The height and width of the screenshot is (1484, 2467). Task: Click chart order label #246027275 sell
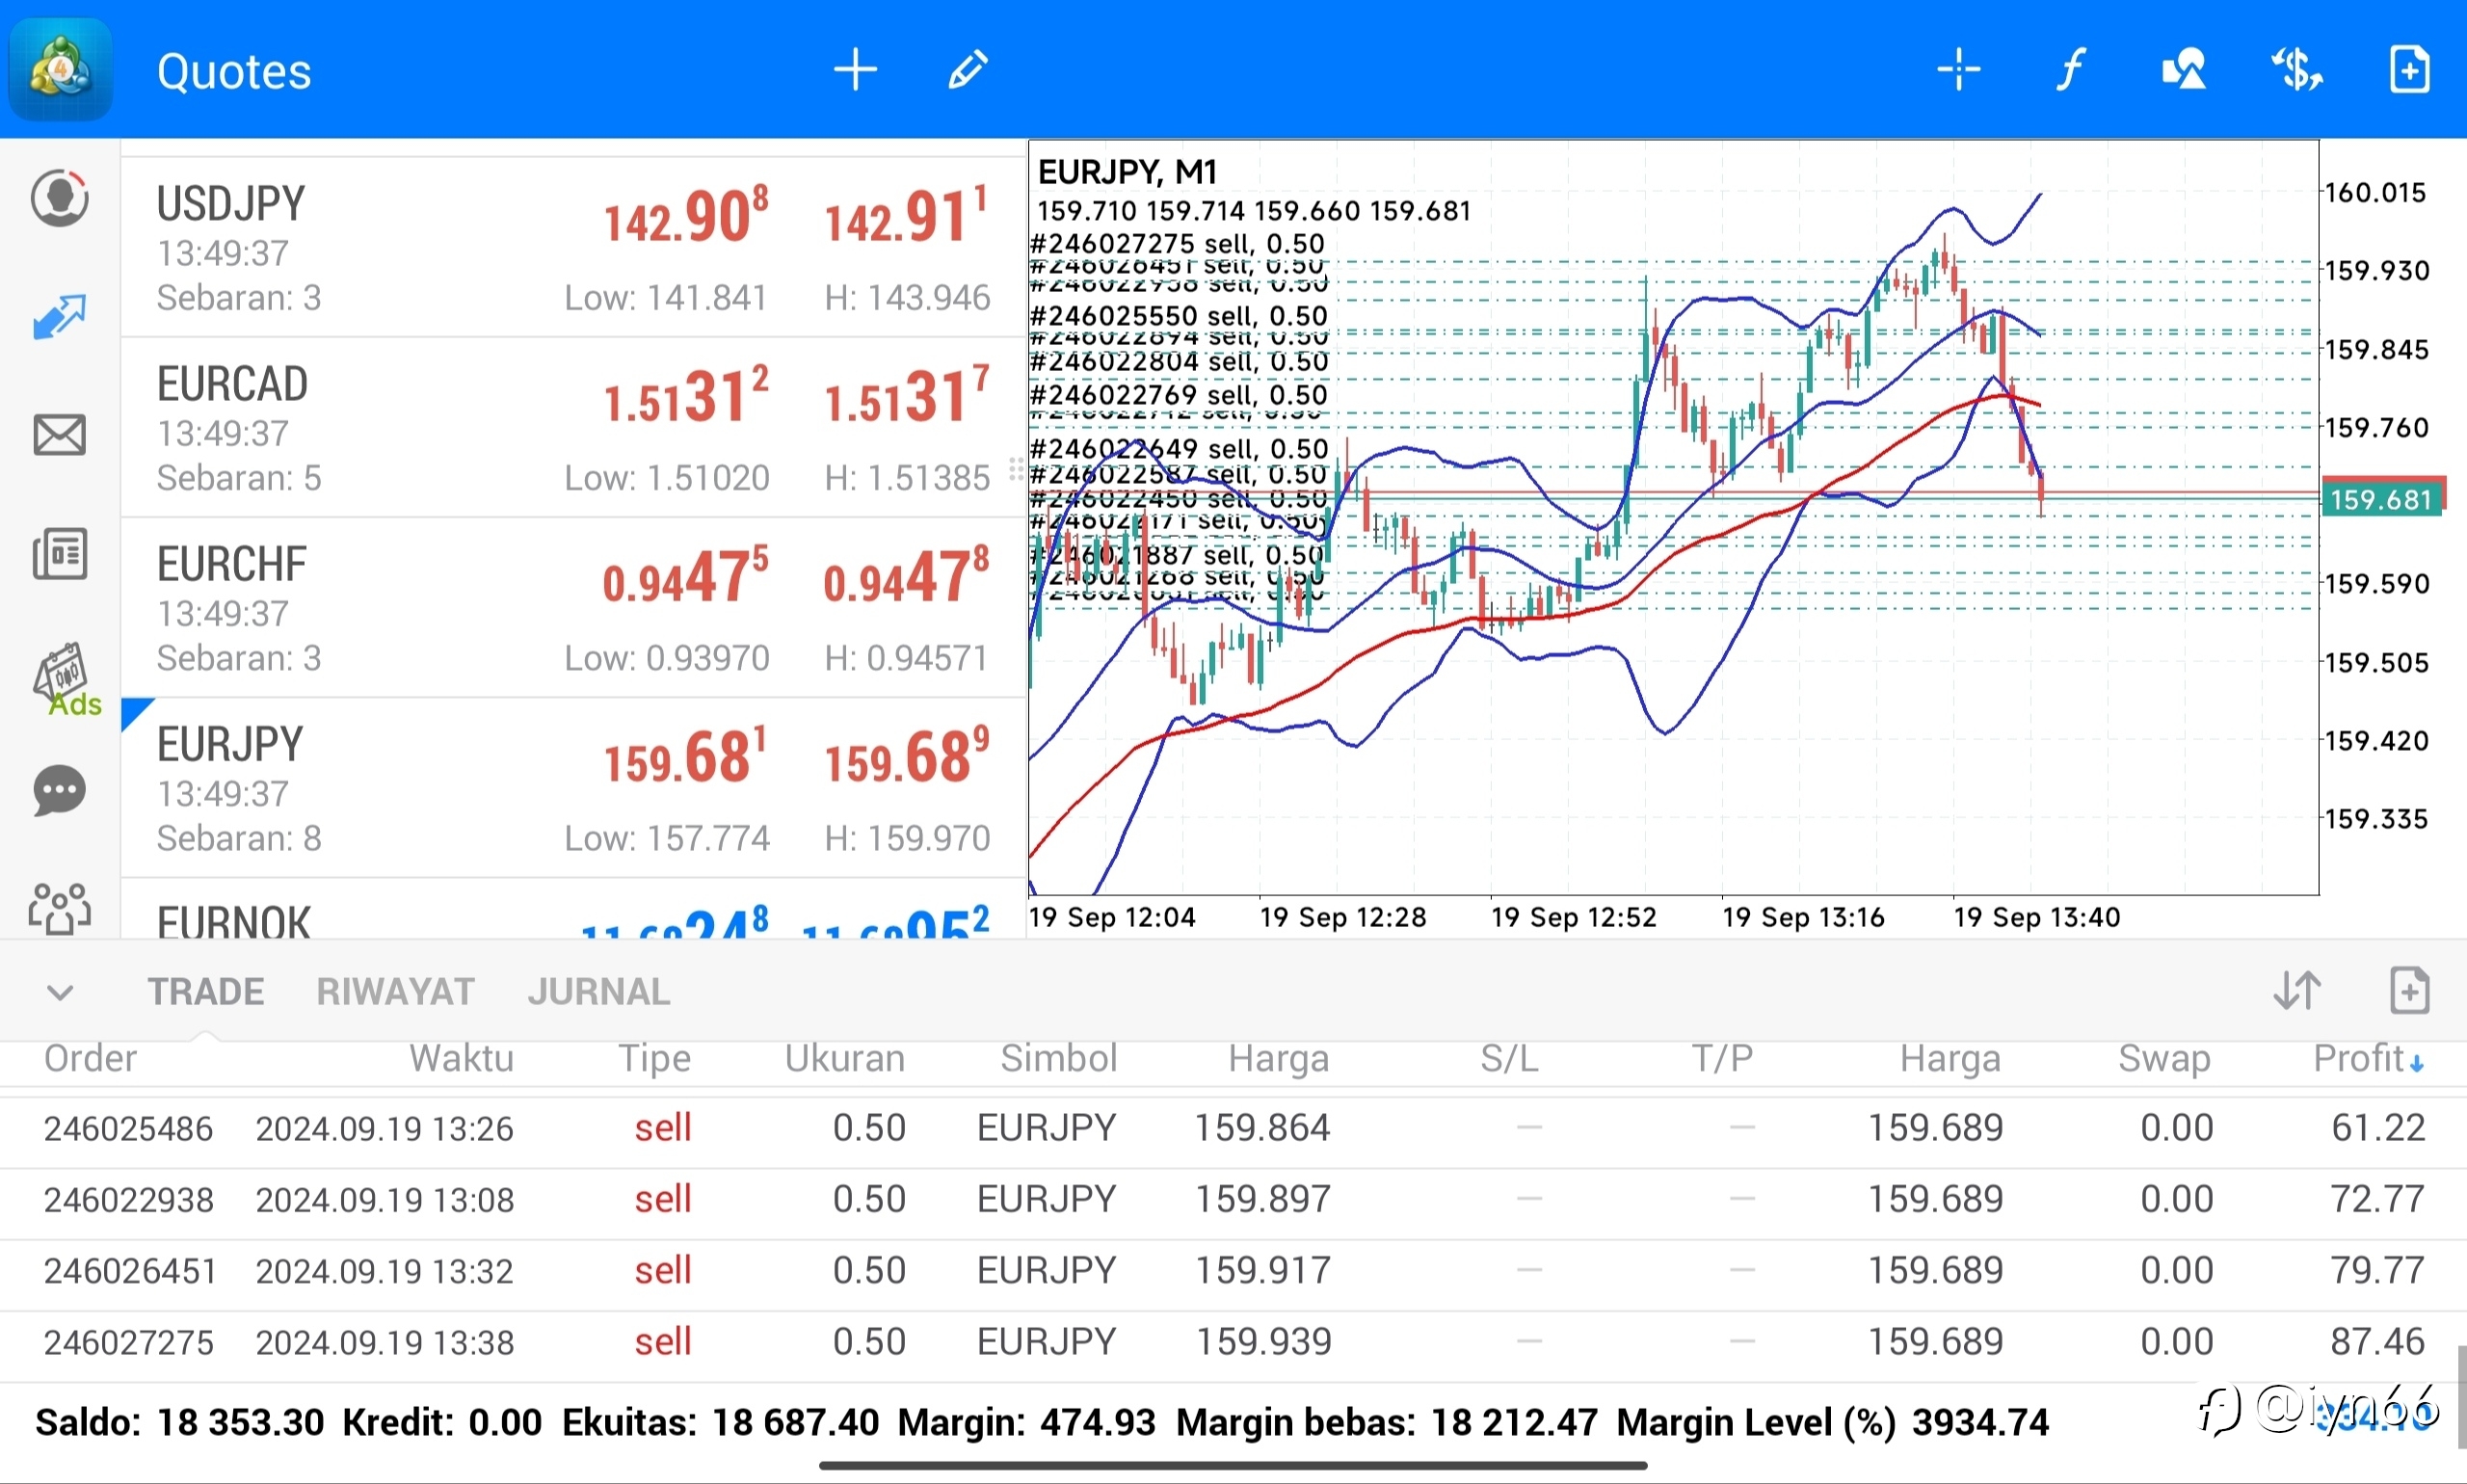pyautogui.click(x=1177, y=243)
